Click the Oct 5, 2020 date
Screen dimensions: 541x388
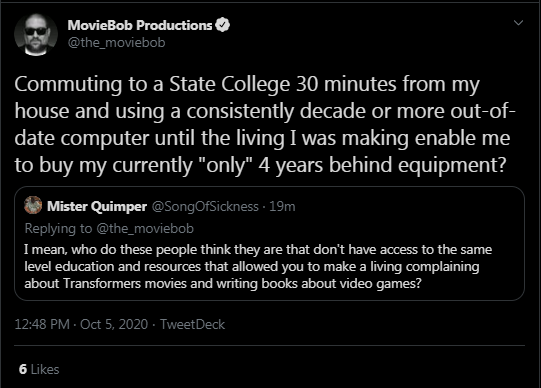coord(114,324)
